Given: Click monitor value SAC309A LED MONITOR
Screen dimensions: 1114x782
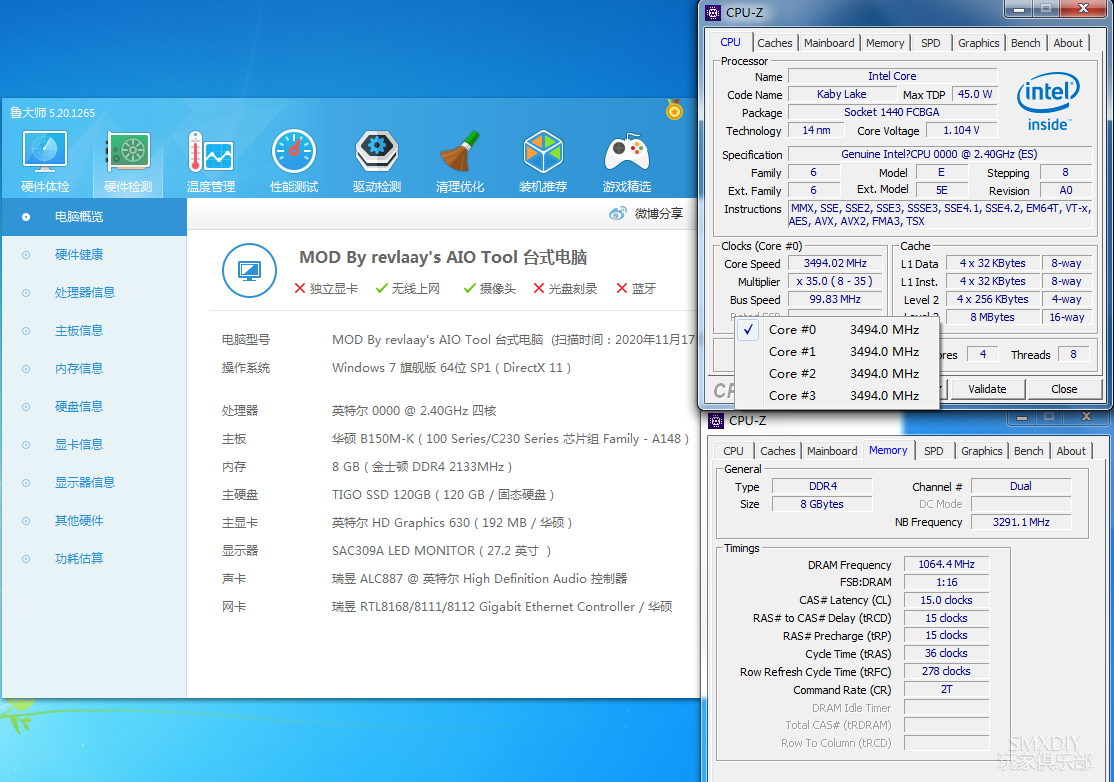Looking at the screenshot, I should (441, 550).
